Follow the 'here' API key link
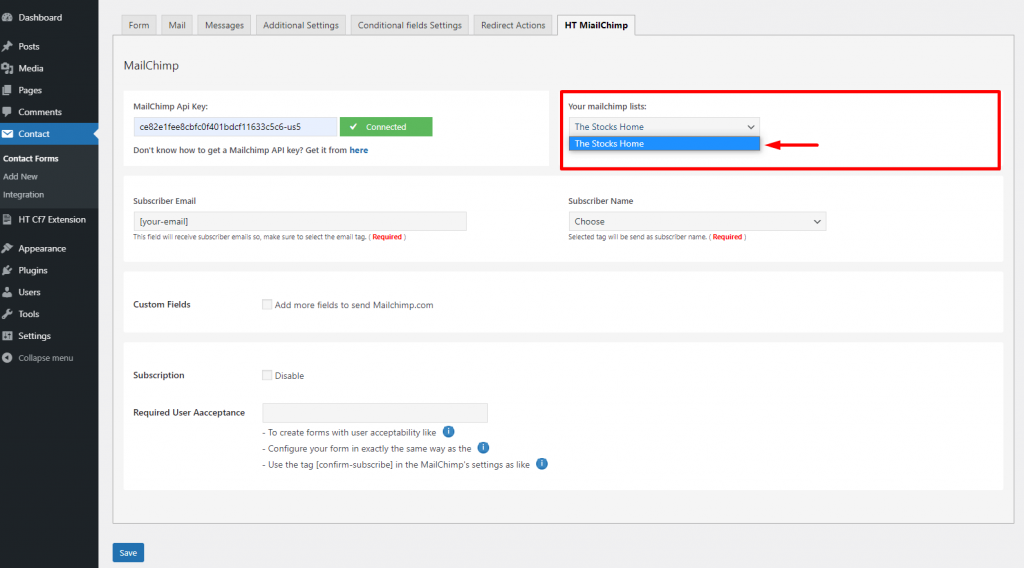 [358, 150]
